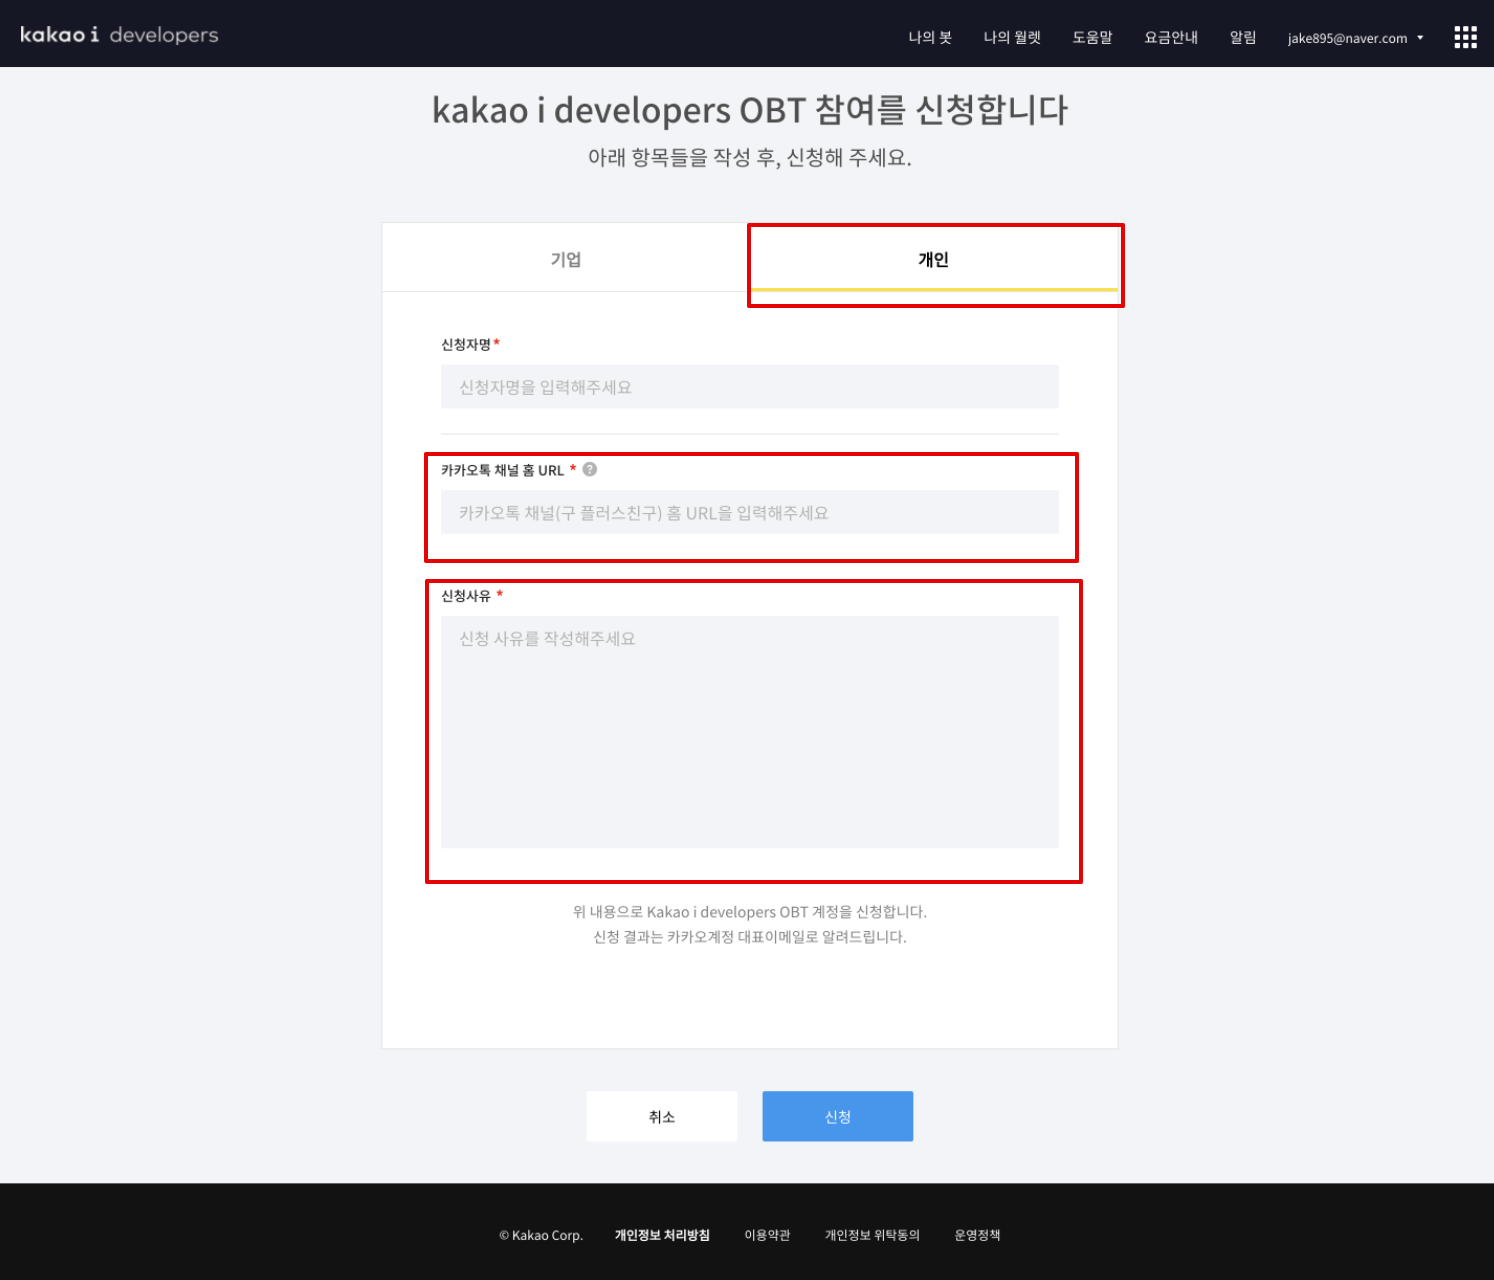Open the 운영정책 footer link
Viewport: 1494px width, 1280px height.
coord(977,1235)
